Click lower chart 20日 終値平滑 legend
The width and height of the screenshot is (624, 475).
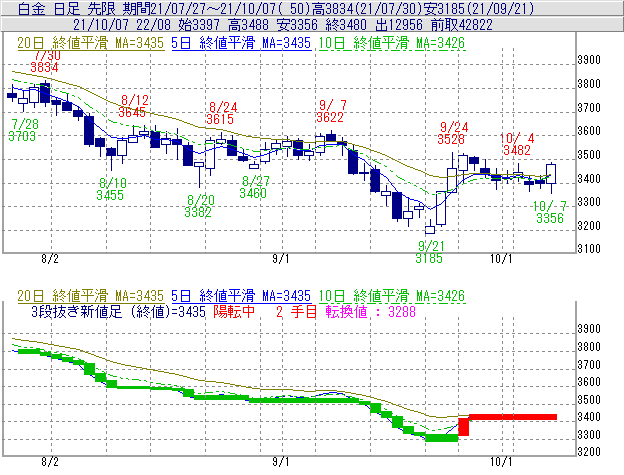click(91, 296)
